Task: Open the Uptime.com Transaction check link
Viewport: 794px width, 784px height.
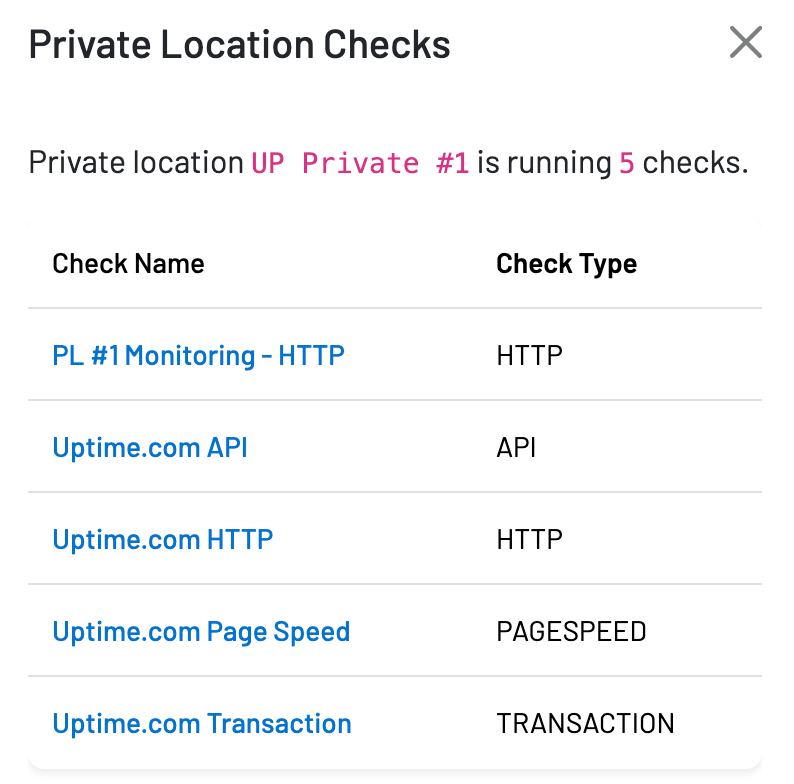Action: pyautogui.click(x=202, y=723)
